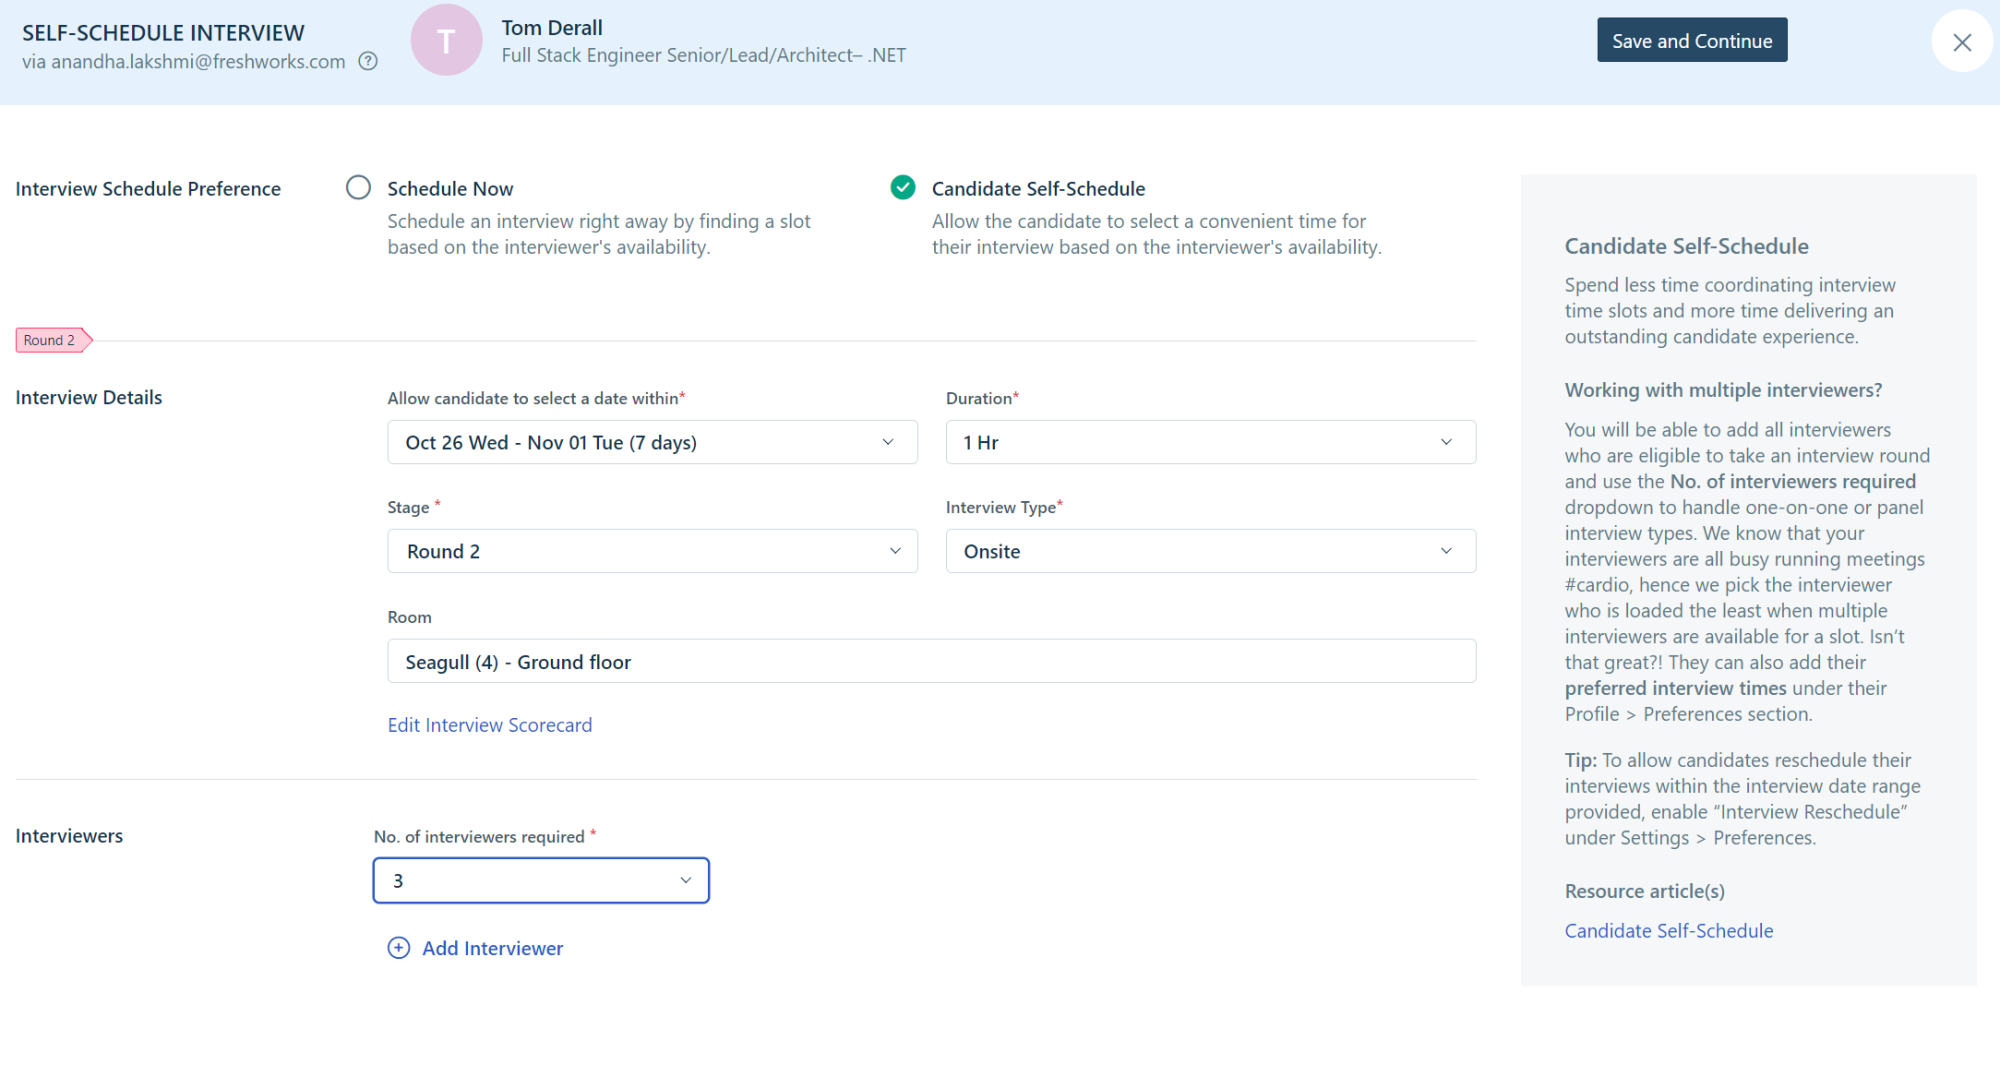Click the Interview Type chevron arrow
Image resolution: width=2000 pixels, height=1089 pixels.
[1446, 551]
